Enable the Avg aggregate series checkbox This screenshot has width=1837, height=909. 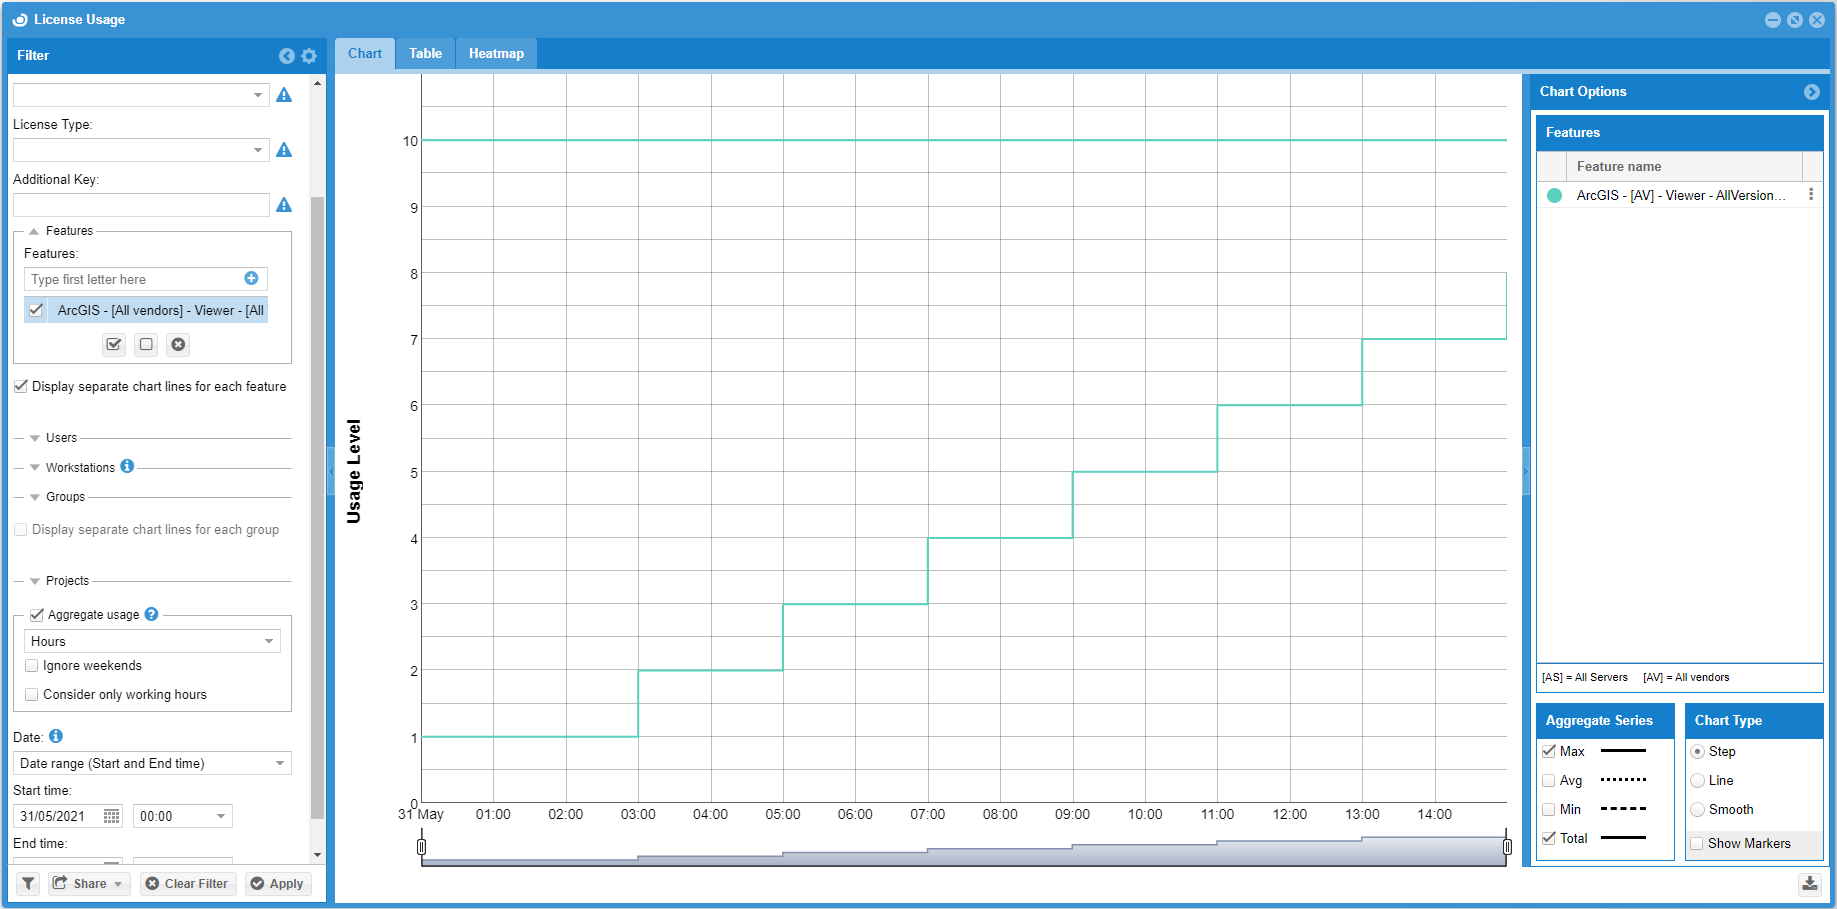pyautogui.click(x=1549, y=781)
